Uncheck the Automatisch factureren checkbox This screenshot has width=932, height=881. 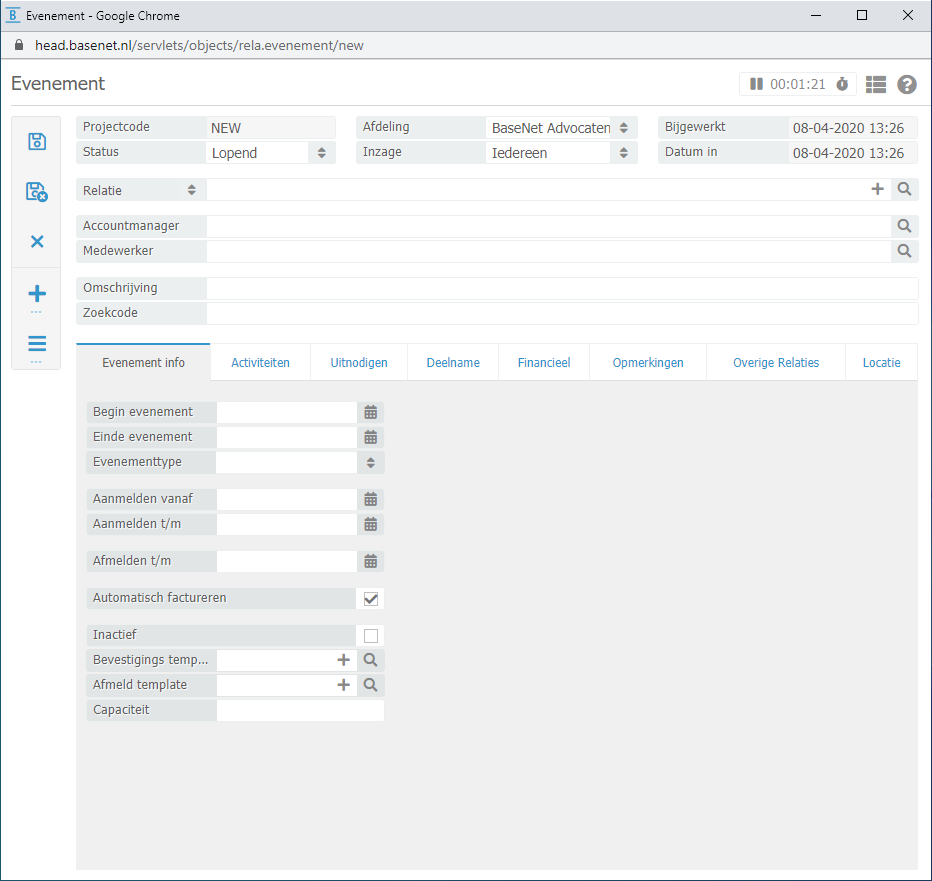pos(371,599)
